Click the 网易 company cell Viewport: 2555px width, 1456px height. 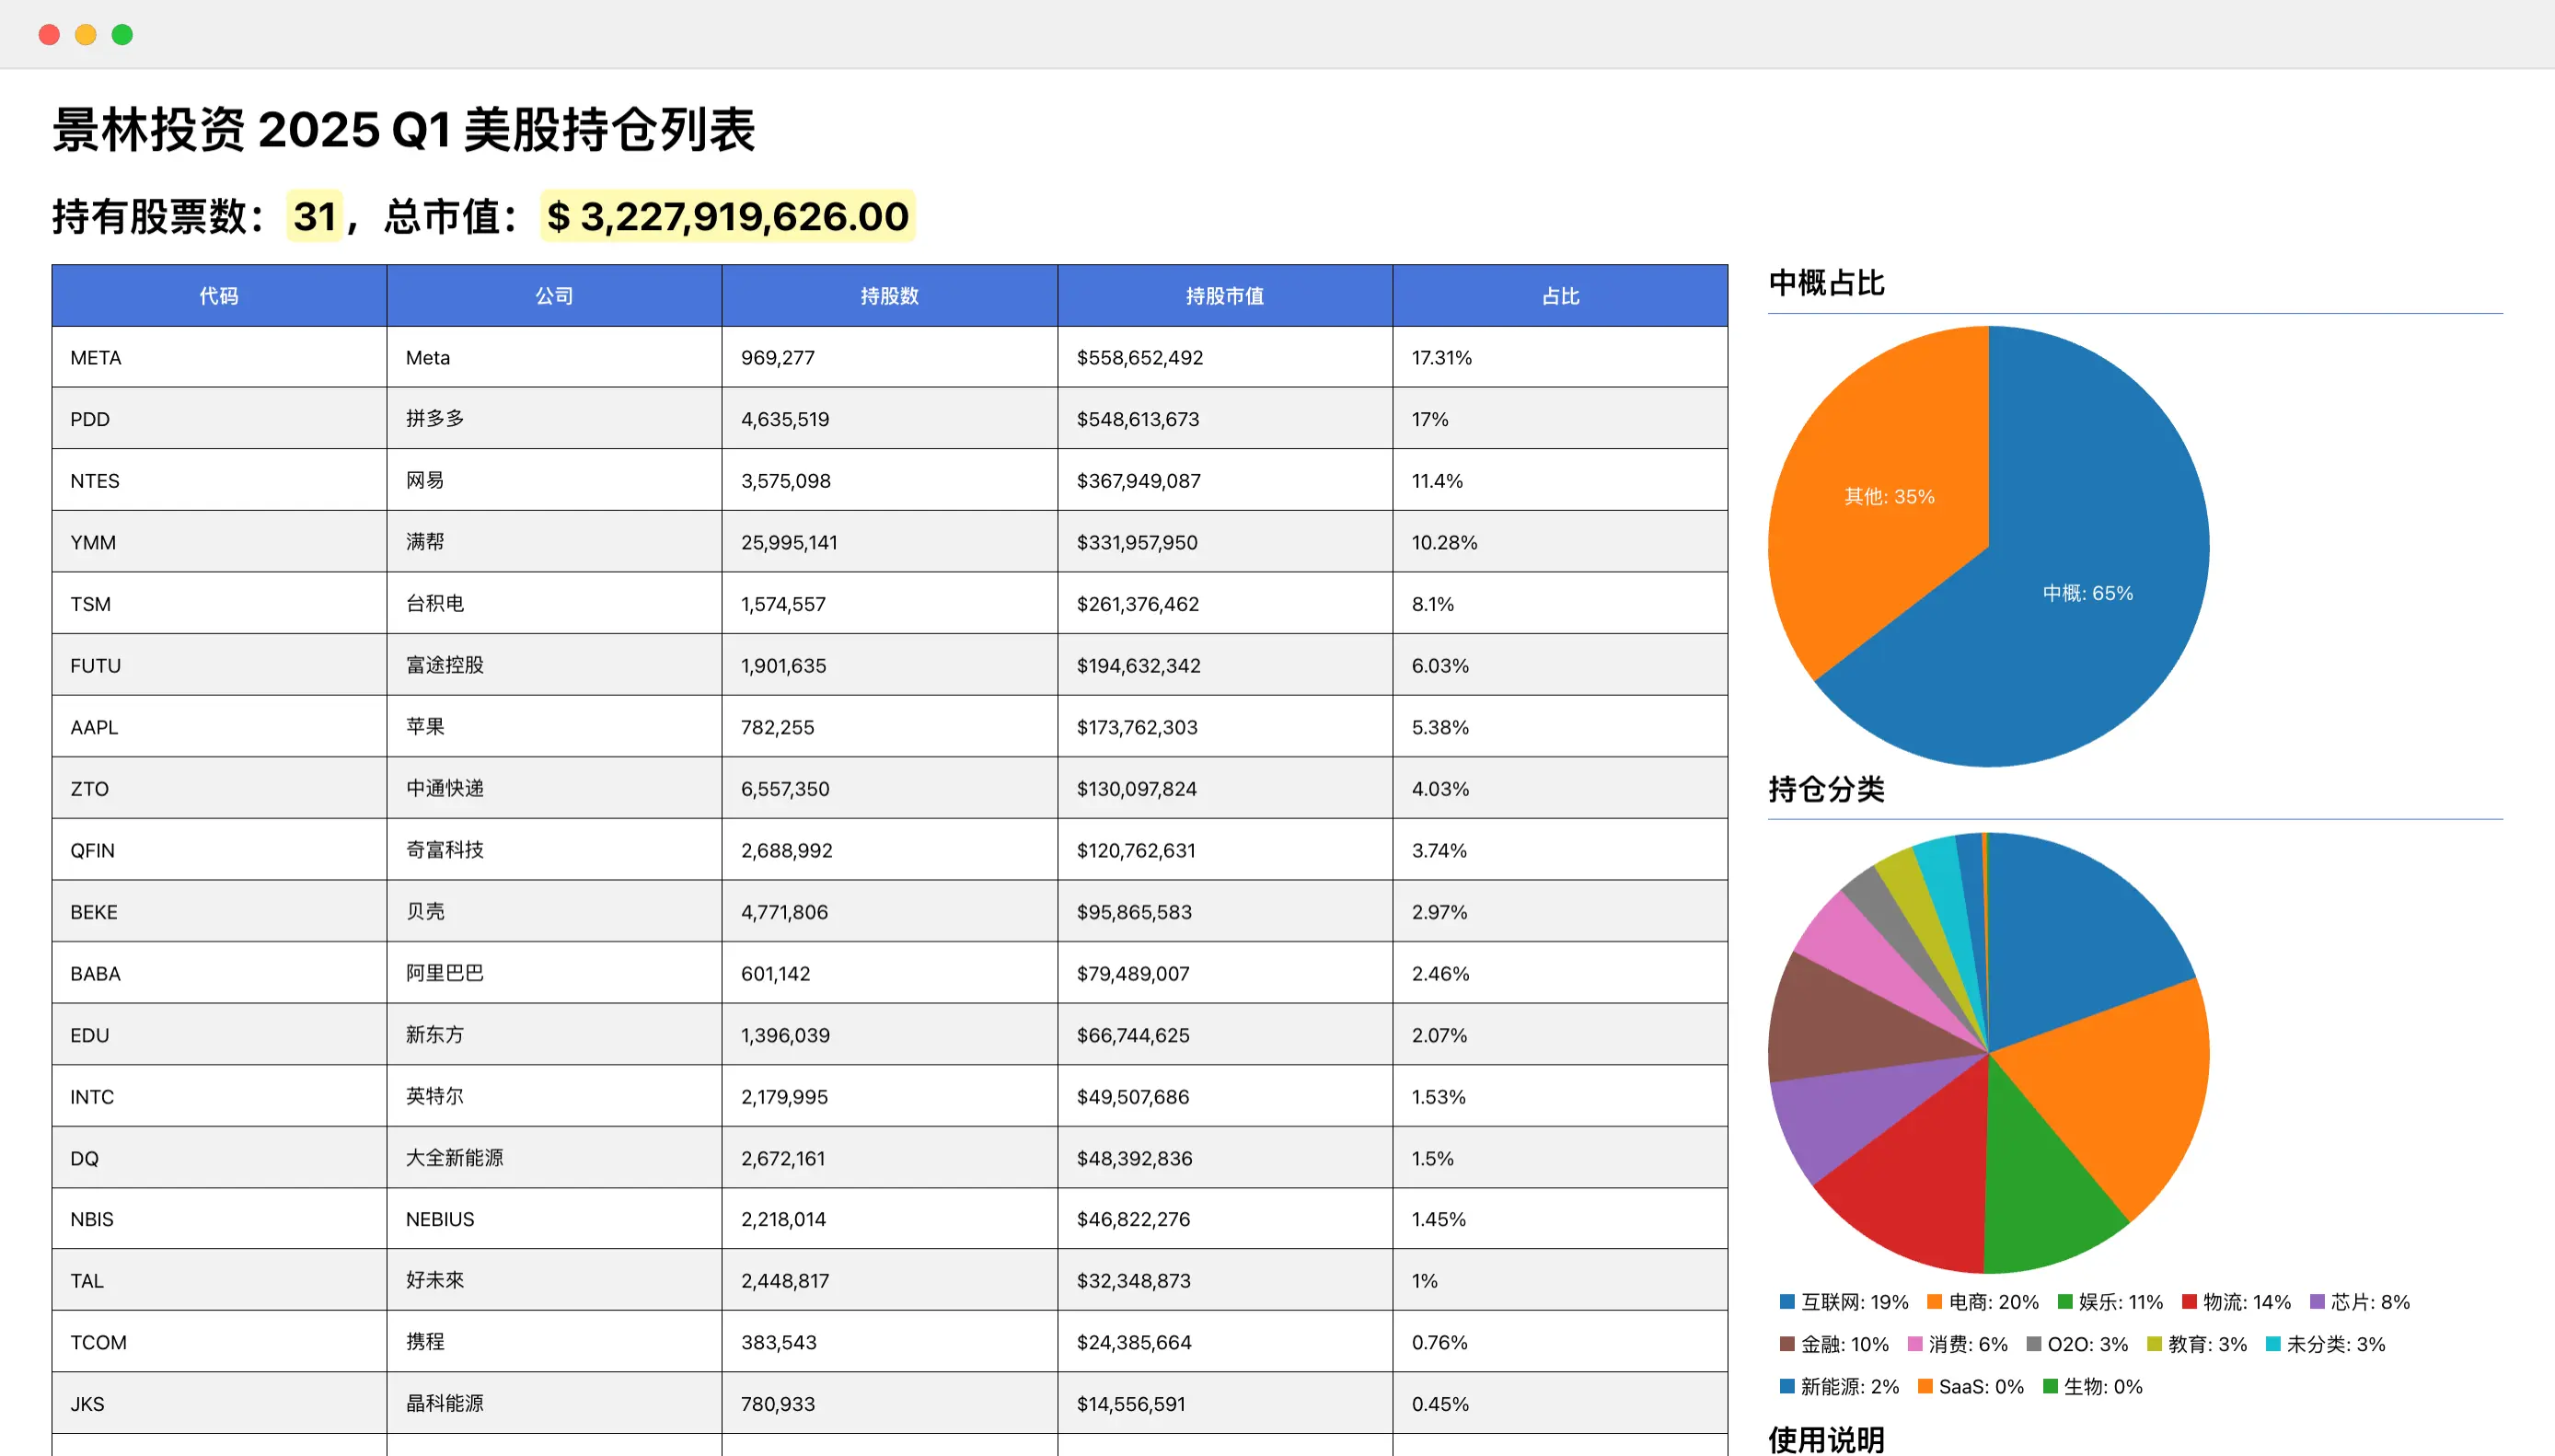[554, 480]
